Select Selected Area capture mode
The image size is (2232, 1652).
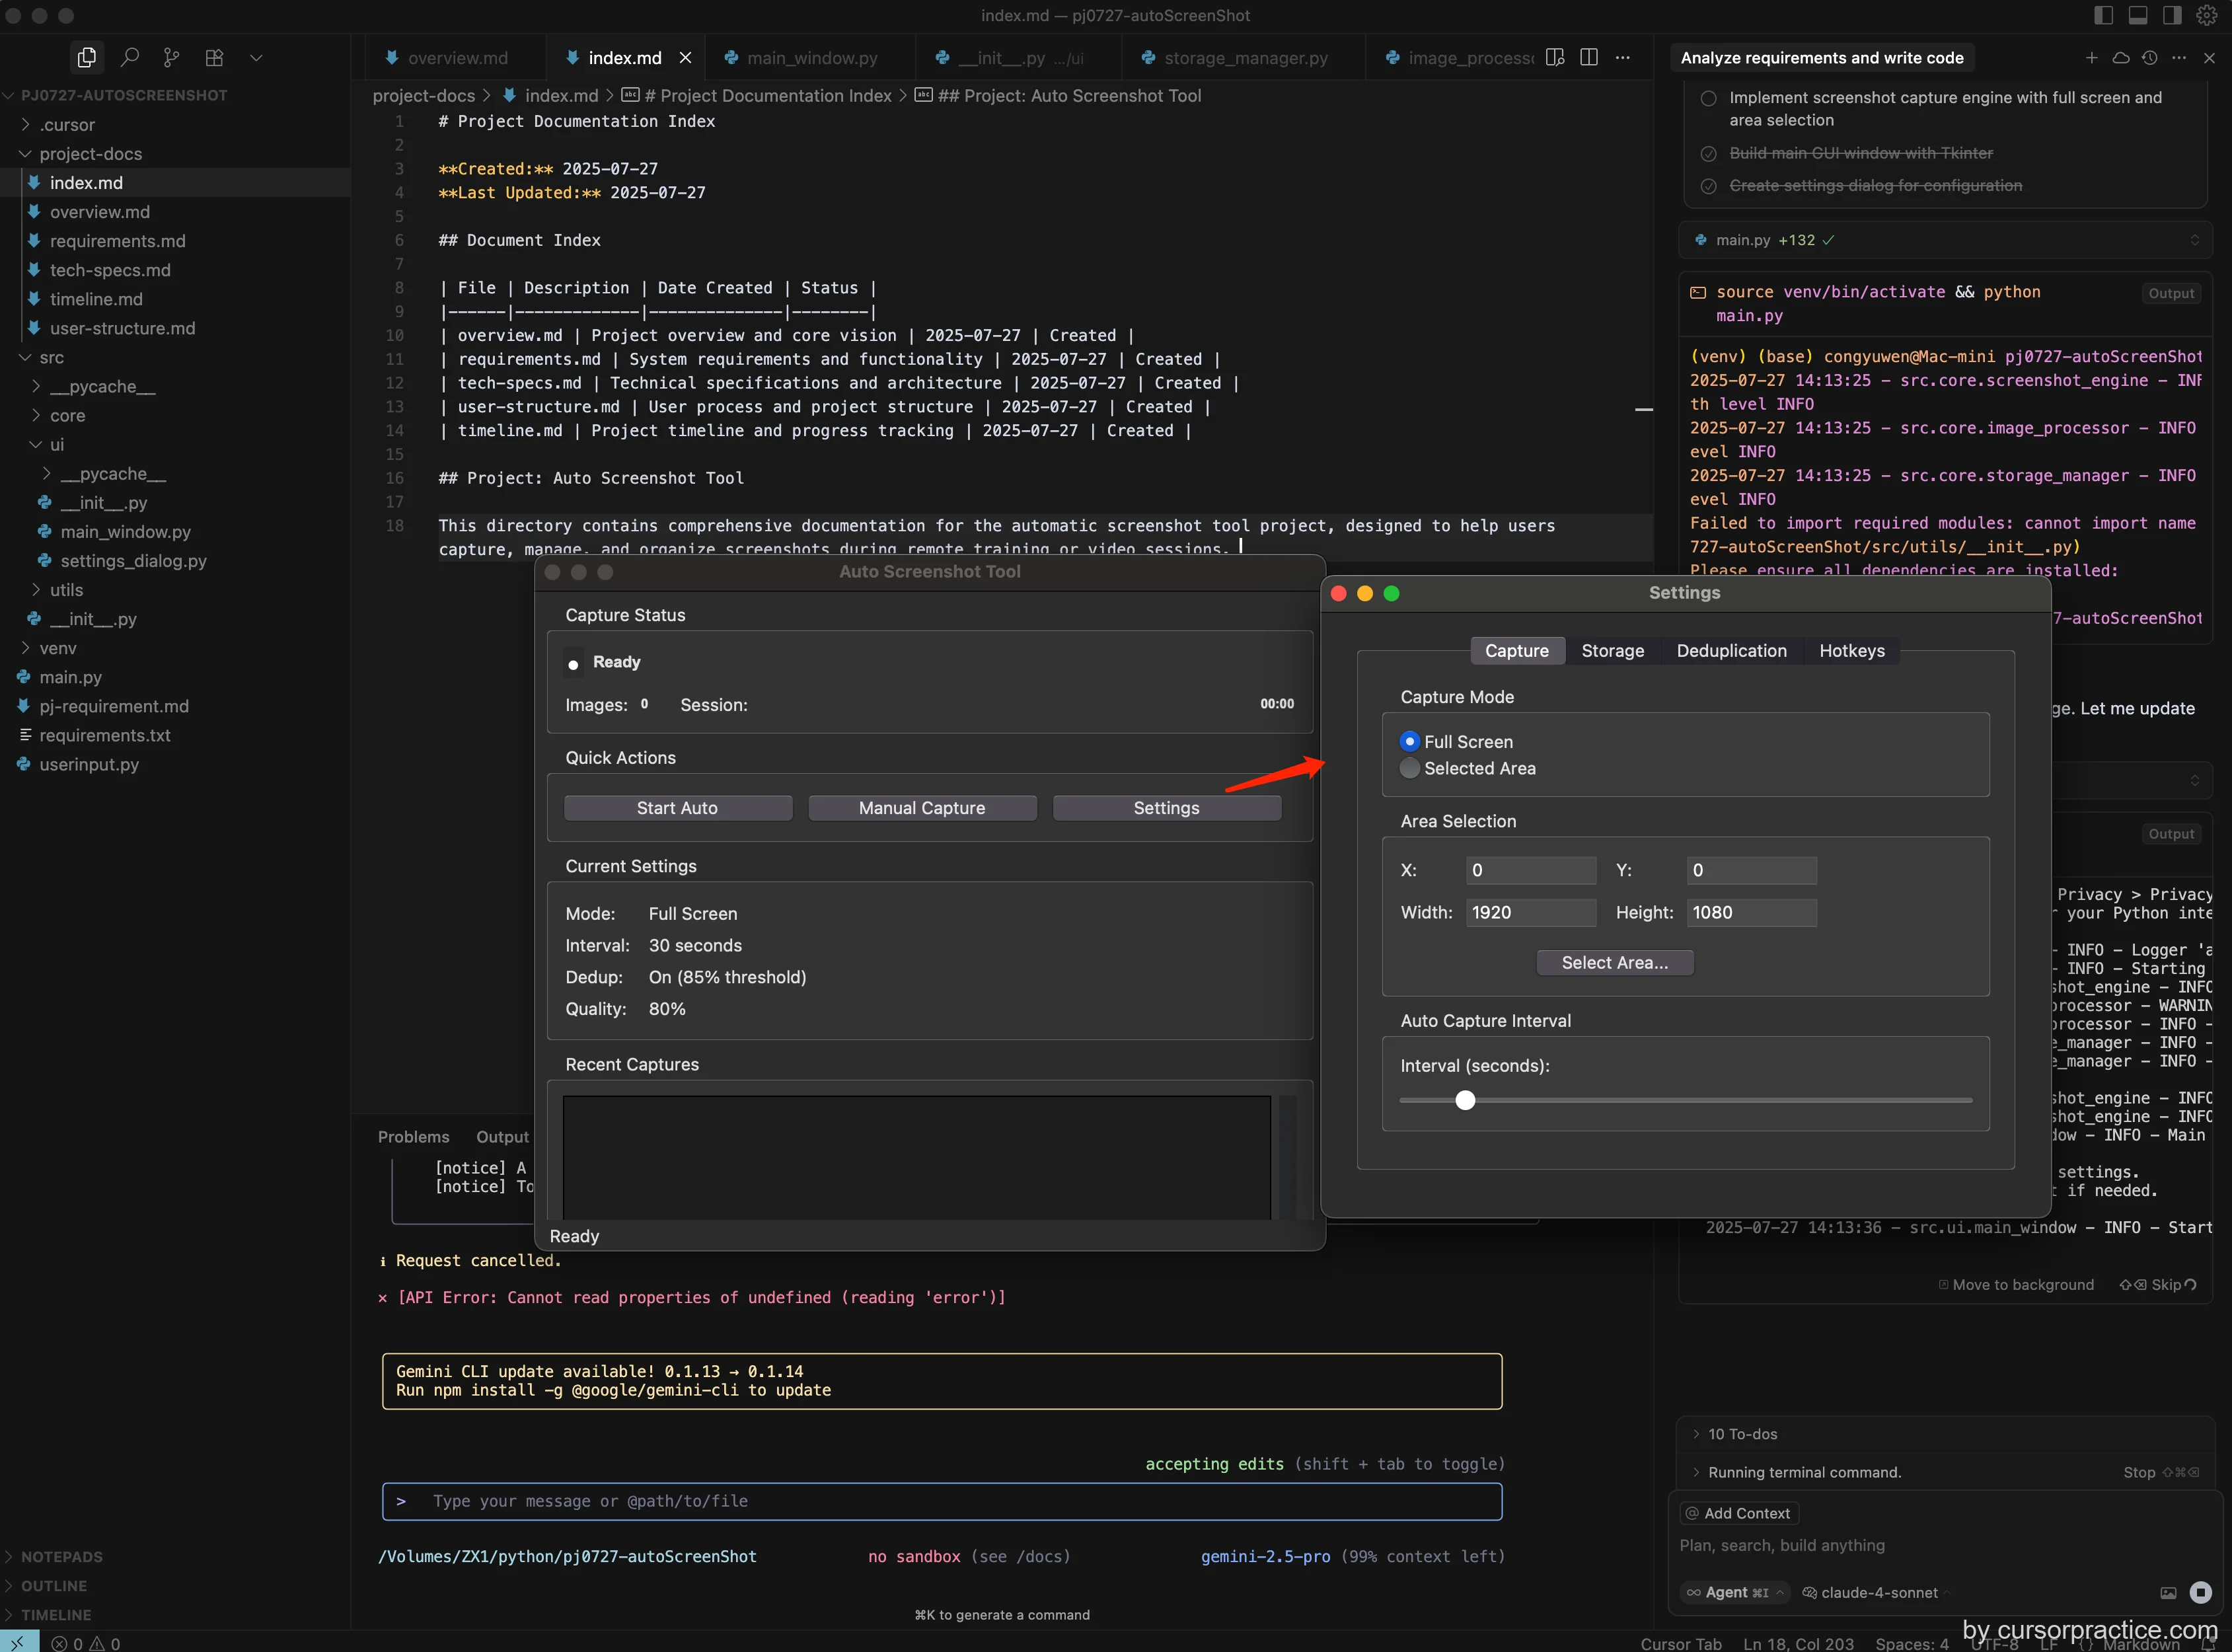1410,768
